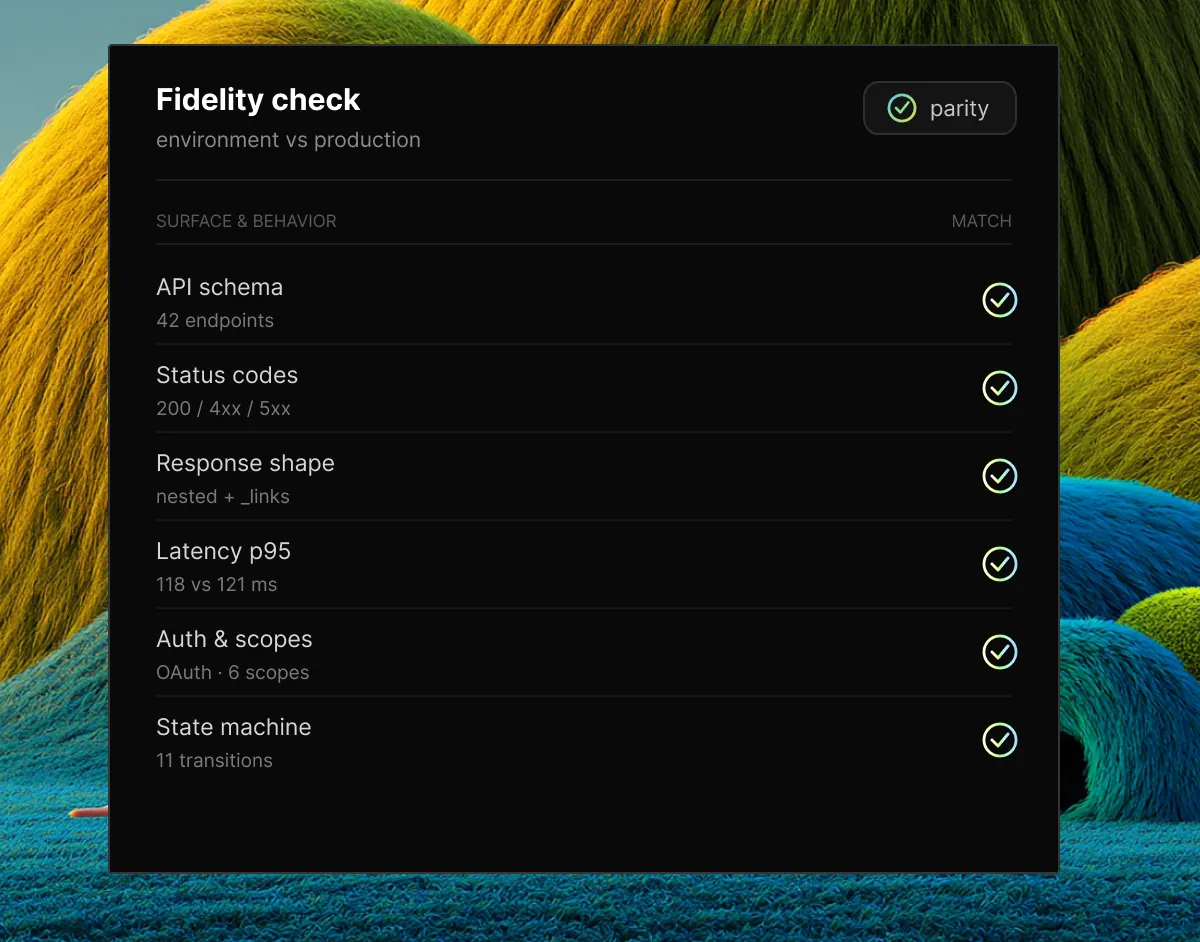The image size is (1200, 942).
Task: Click the SURFACE & BEHAVIOR column header
Action: [246, 221]
